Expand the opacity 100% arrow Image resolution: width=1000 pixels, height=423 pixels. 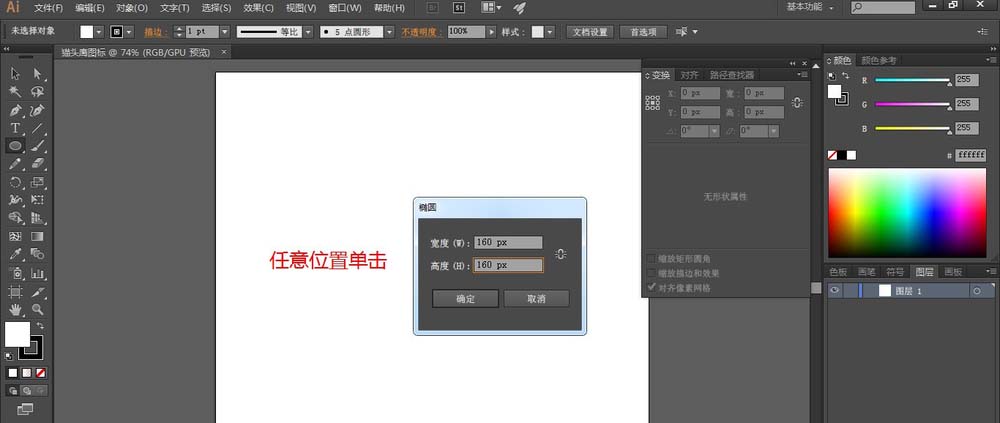491,32
